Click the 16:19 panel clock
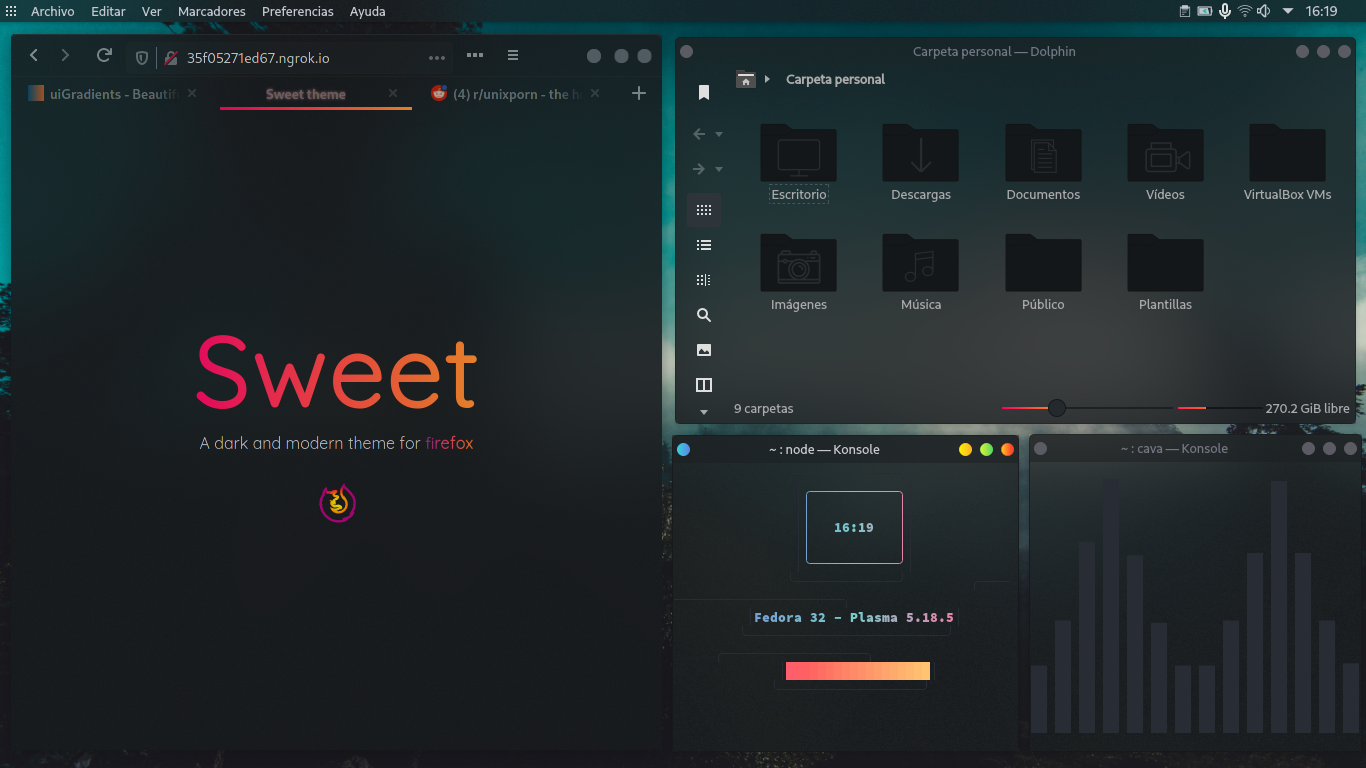This screenshot has height=768, width=1366. tap(1321, 11)
